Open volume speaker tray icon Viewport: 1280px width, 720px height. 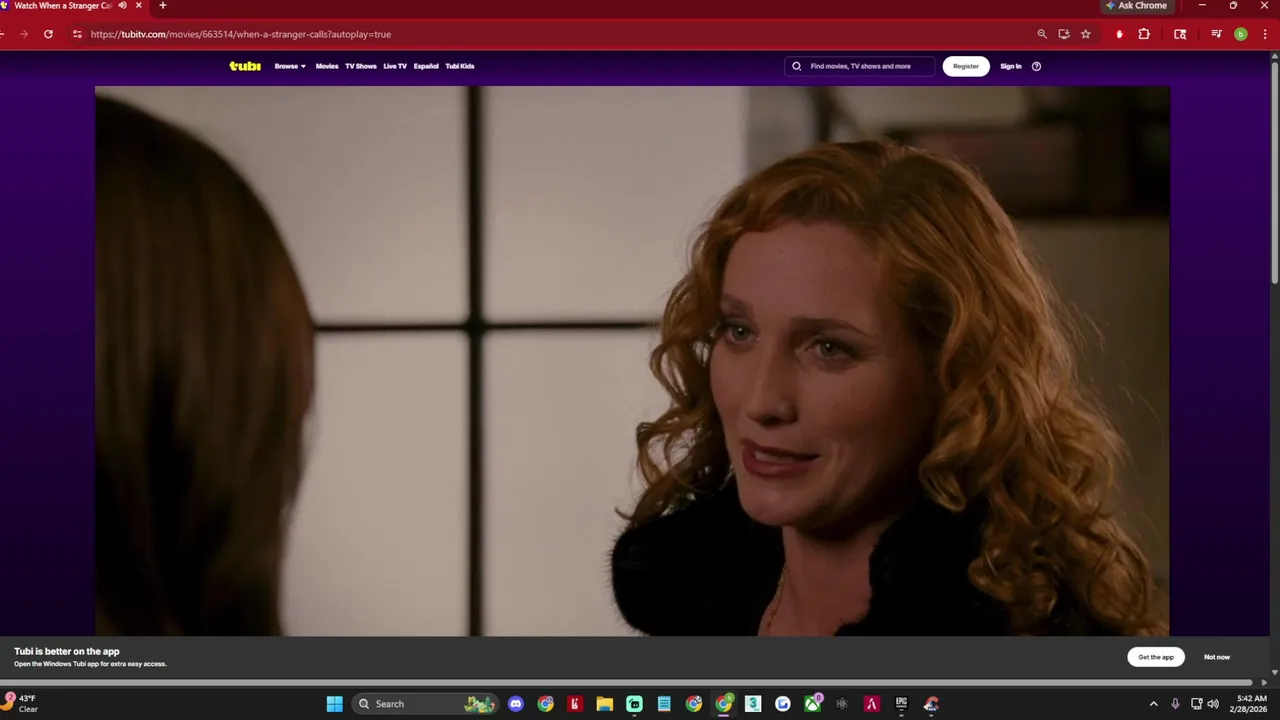click(x=1213, y=704)
